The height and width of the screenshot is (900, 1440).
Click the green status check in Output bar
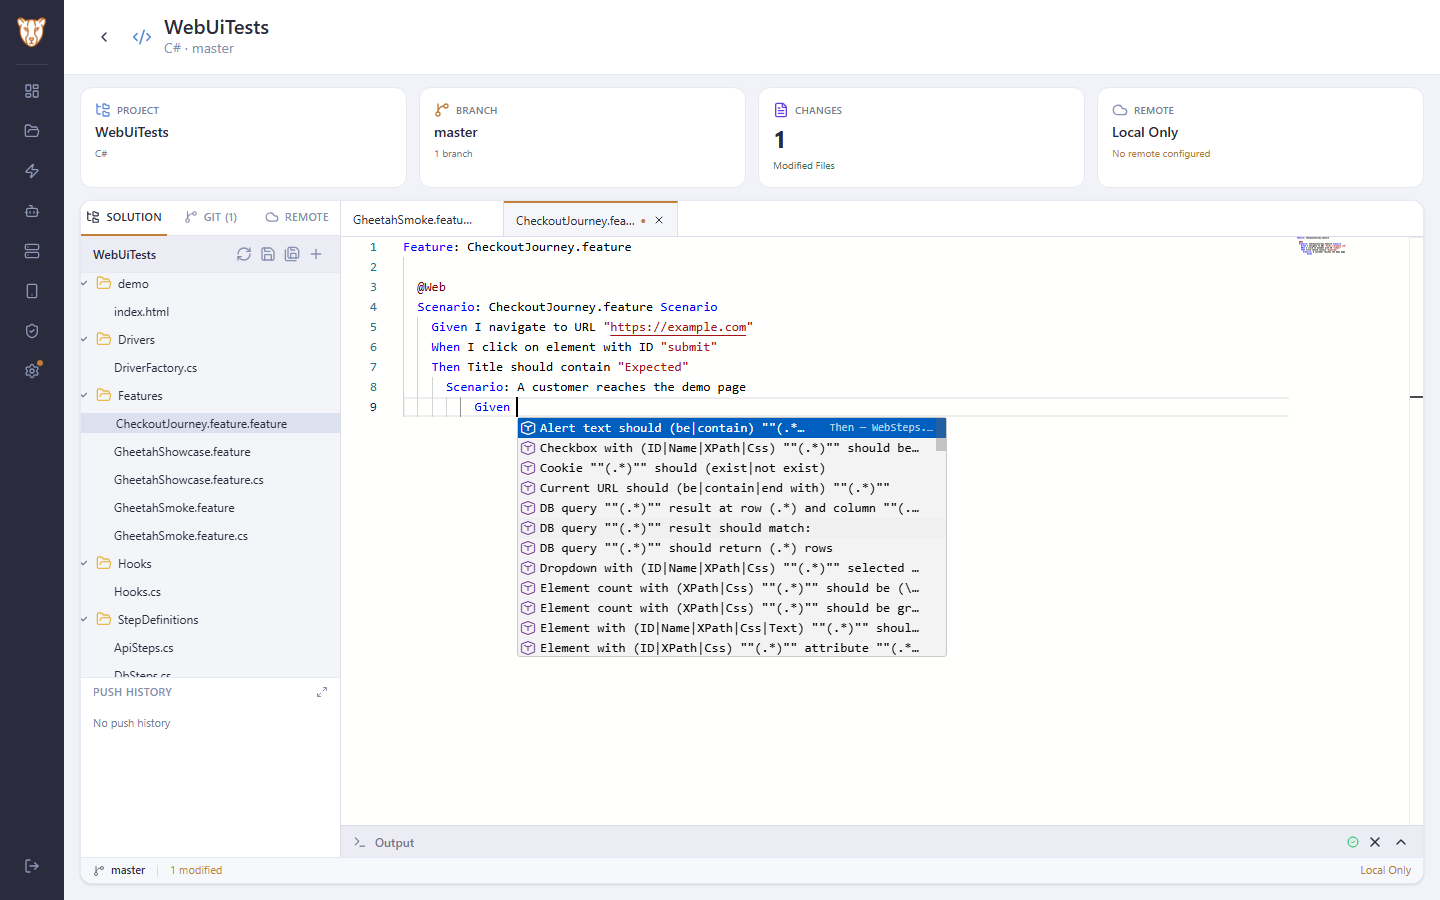tap(1353, 842)
